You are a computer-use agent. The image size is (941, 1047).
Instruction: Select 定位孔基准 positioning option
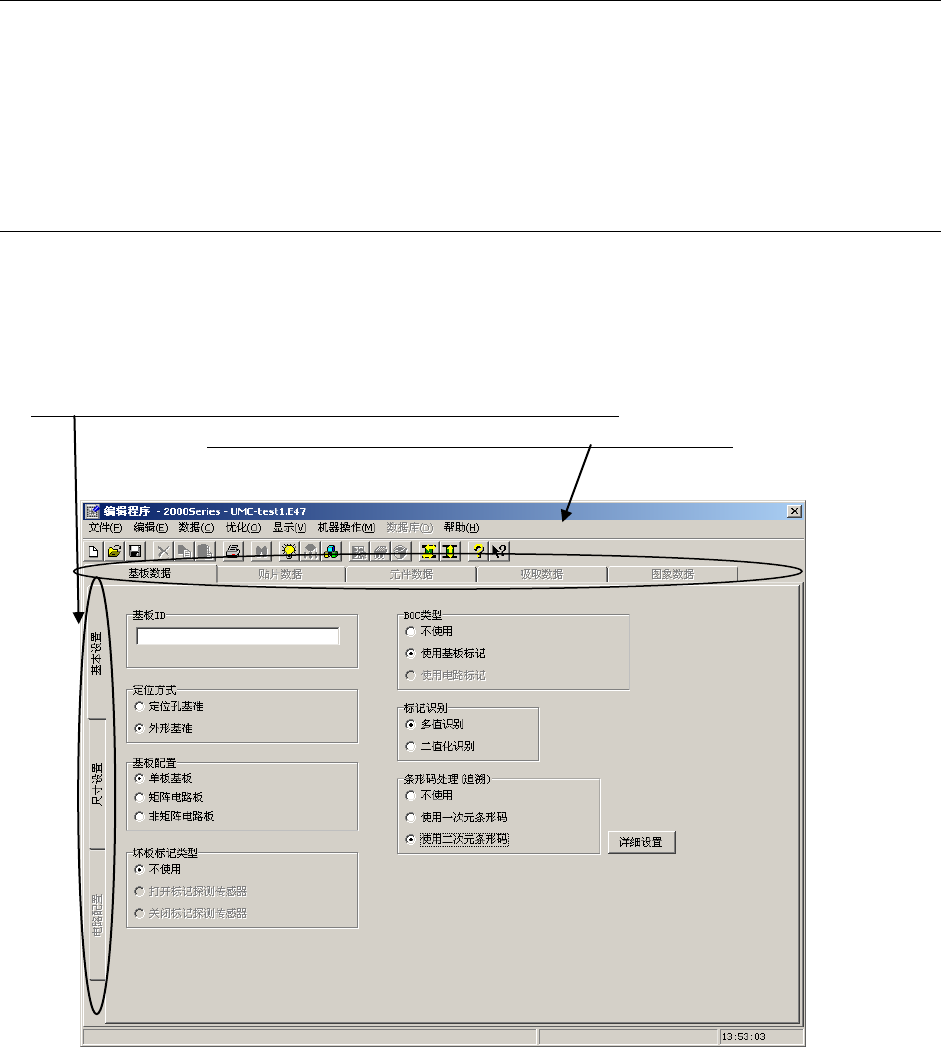(x=169, y=706)
